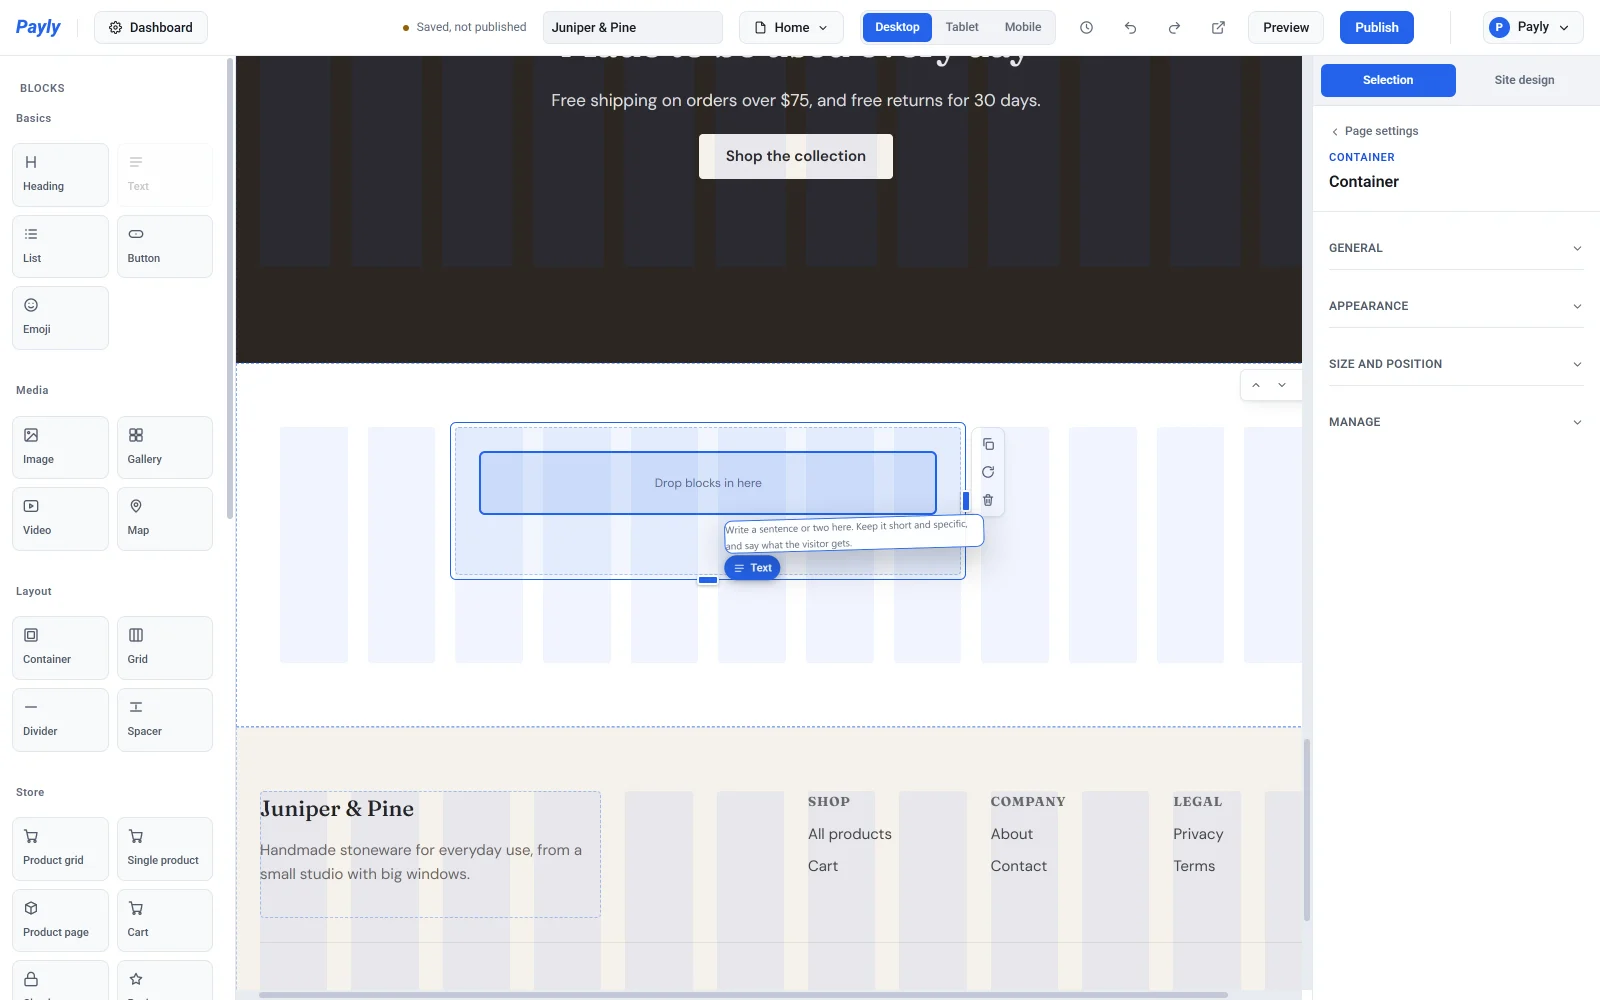
Task: Redo the last undone change
Action: pos(1174,28)
